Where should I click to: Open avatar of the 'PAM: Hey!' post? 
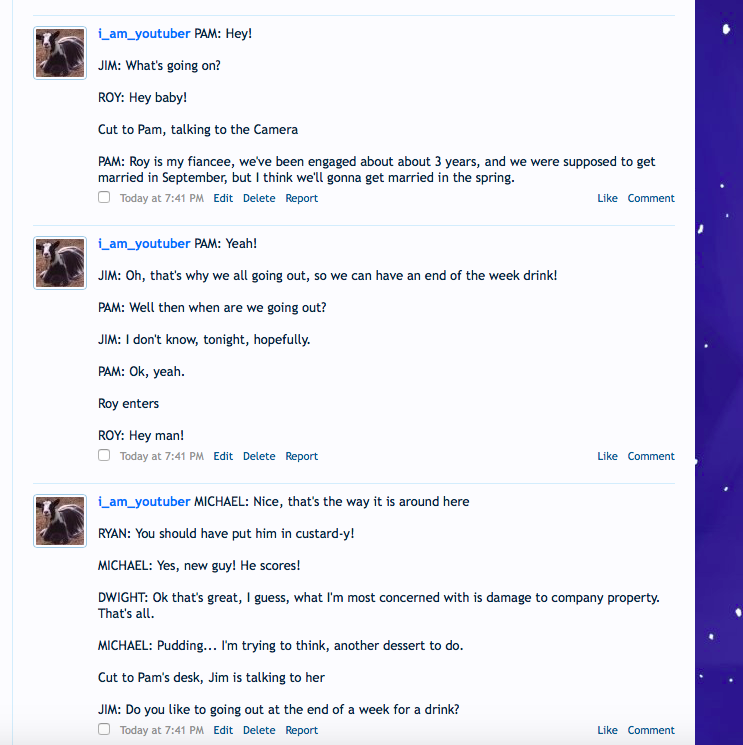[60, 53]
